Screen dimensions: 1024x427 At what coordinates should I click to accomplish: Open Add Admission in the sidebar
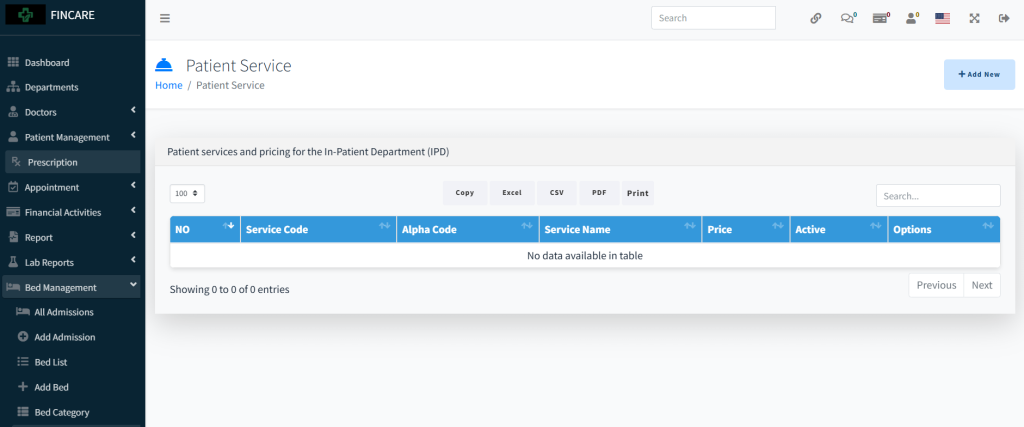[64, 337]
